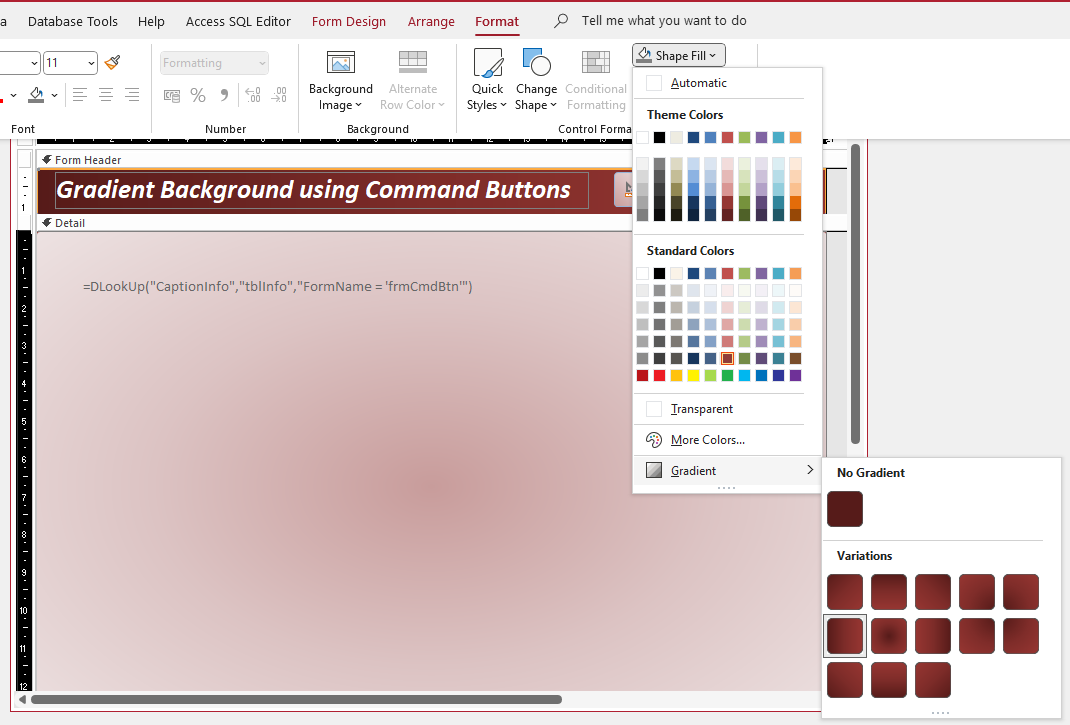Open Quick Styles gallery
This screenshot has height=725, width=1070.
tap(487, 81)
